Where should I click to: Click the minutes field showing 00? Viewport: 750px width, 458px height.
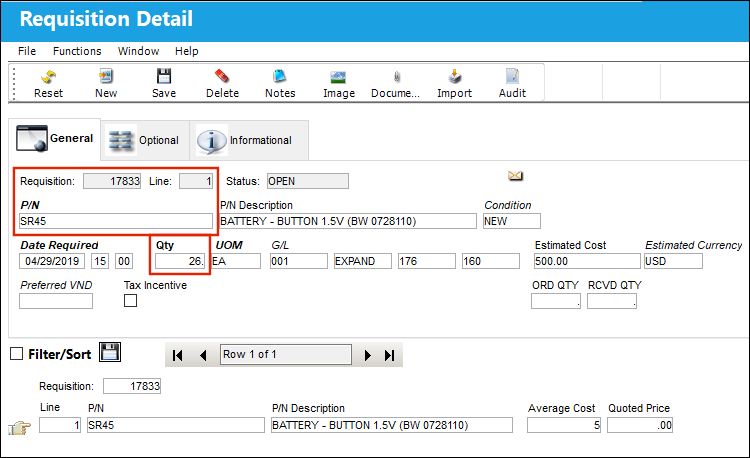click(124, 261)
